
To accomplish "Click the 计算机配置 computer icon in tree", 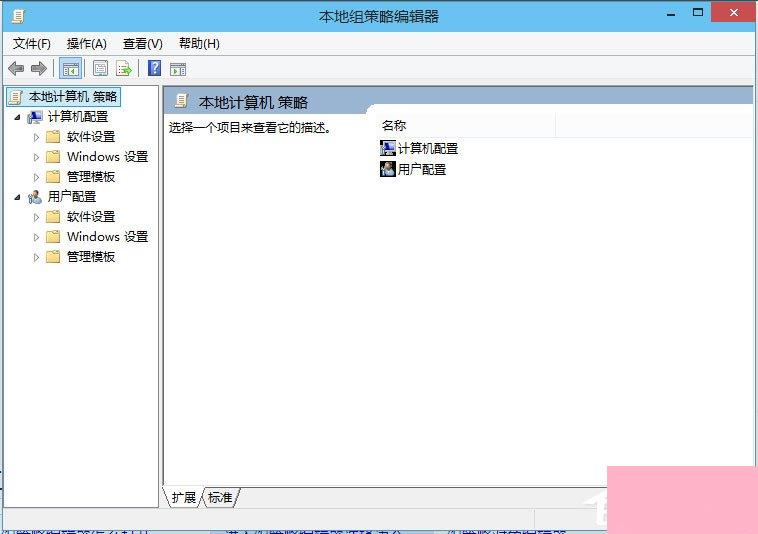I will [x=35, y=117].
